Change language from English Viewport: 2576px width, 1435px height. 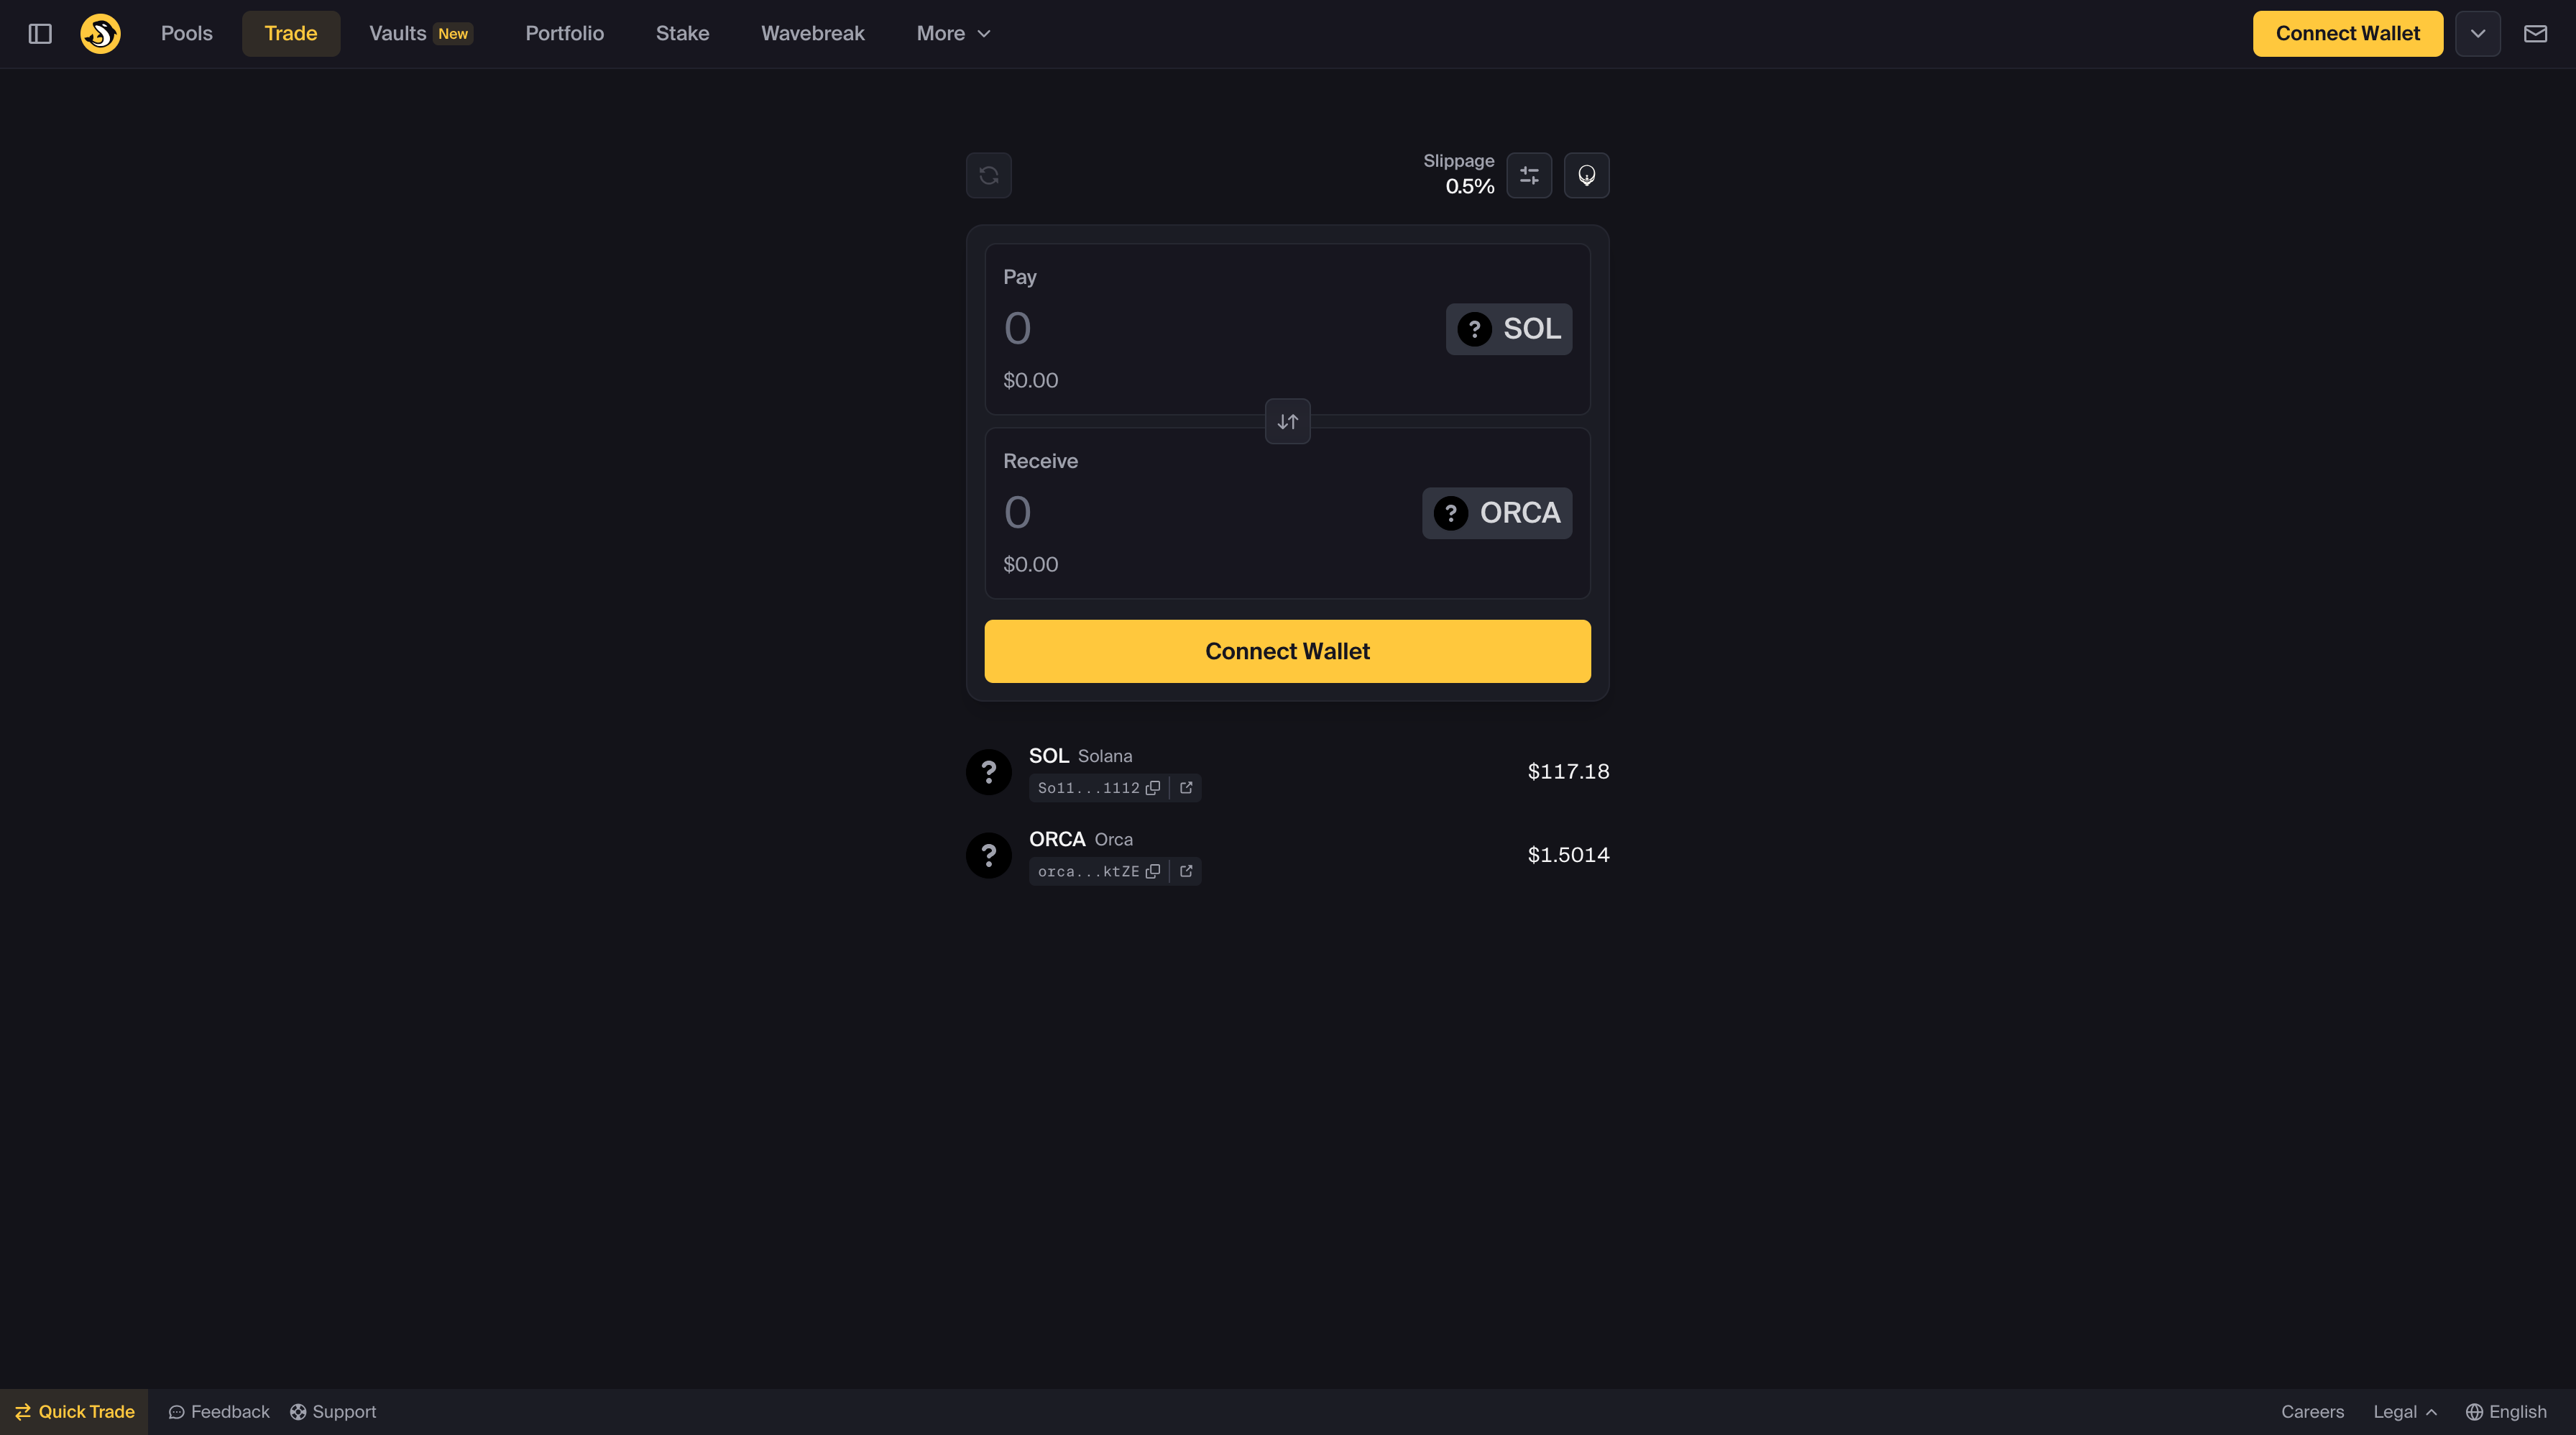click(x=2506, y=1412)
